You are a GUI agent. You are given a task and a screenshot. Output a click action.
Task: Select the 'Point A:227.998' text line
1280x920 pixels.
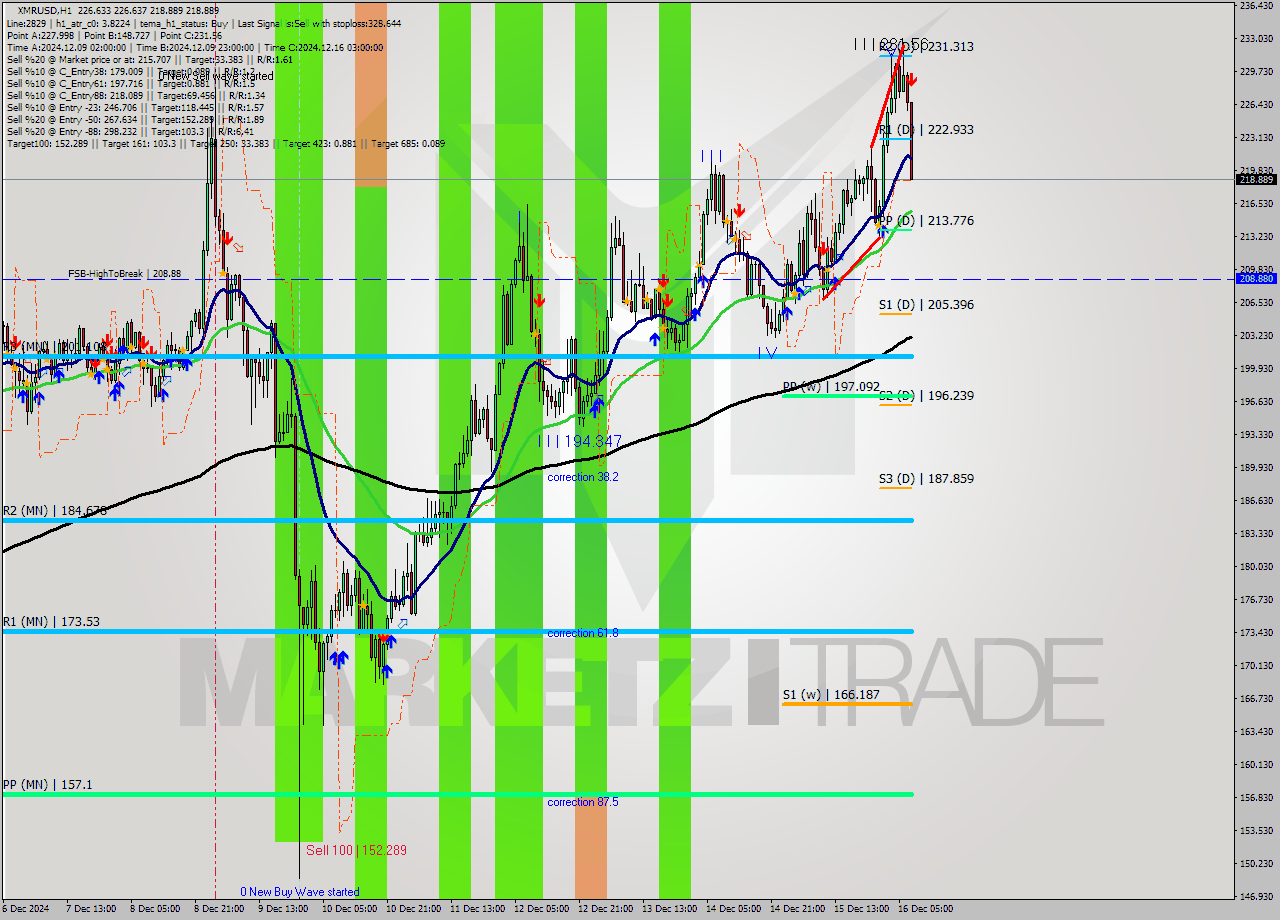[115, 35]
